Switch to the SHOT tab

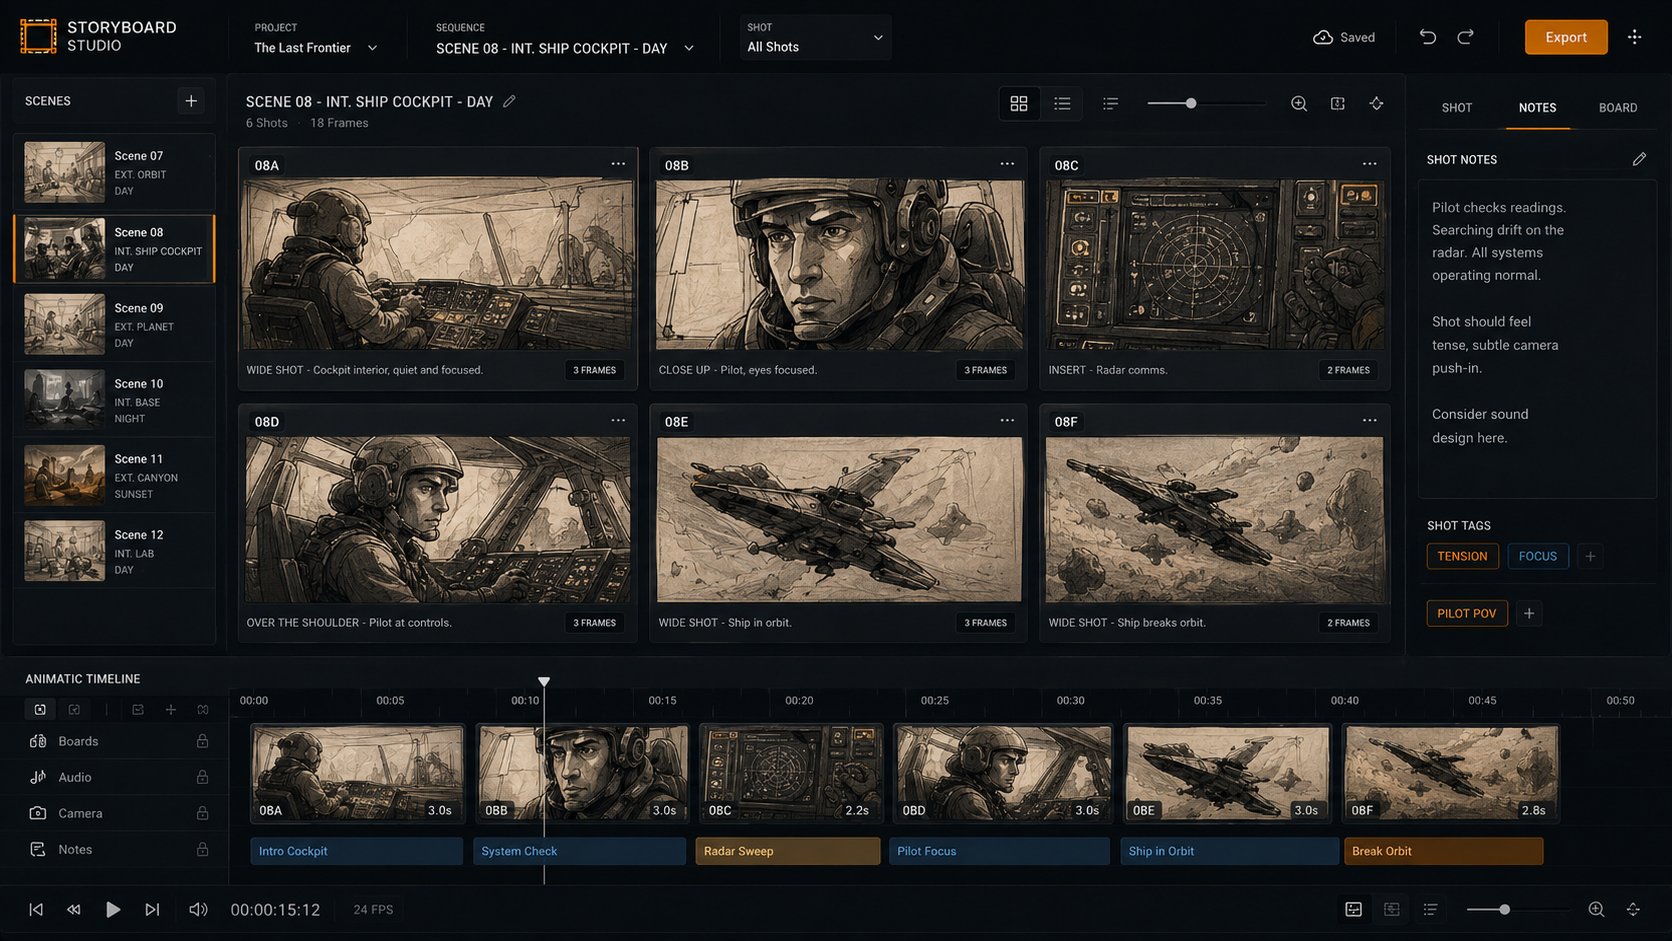coord(1457,107)
